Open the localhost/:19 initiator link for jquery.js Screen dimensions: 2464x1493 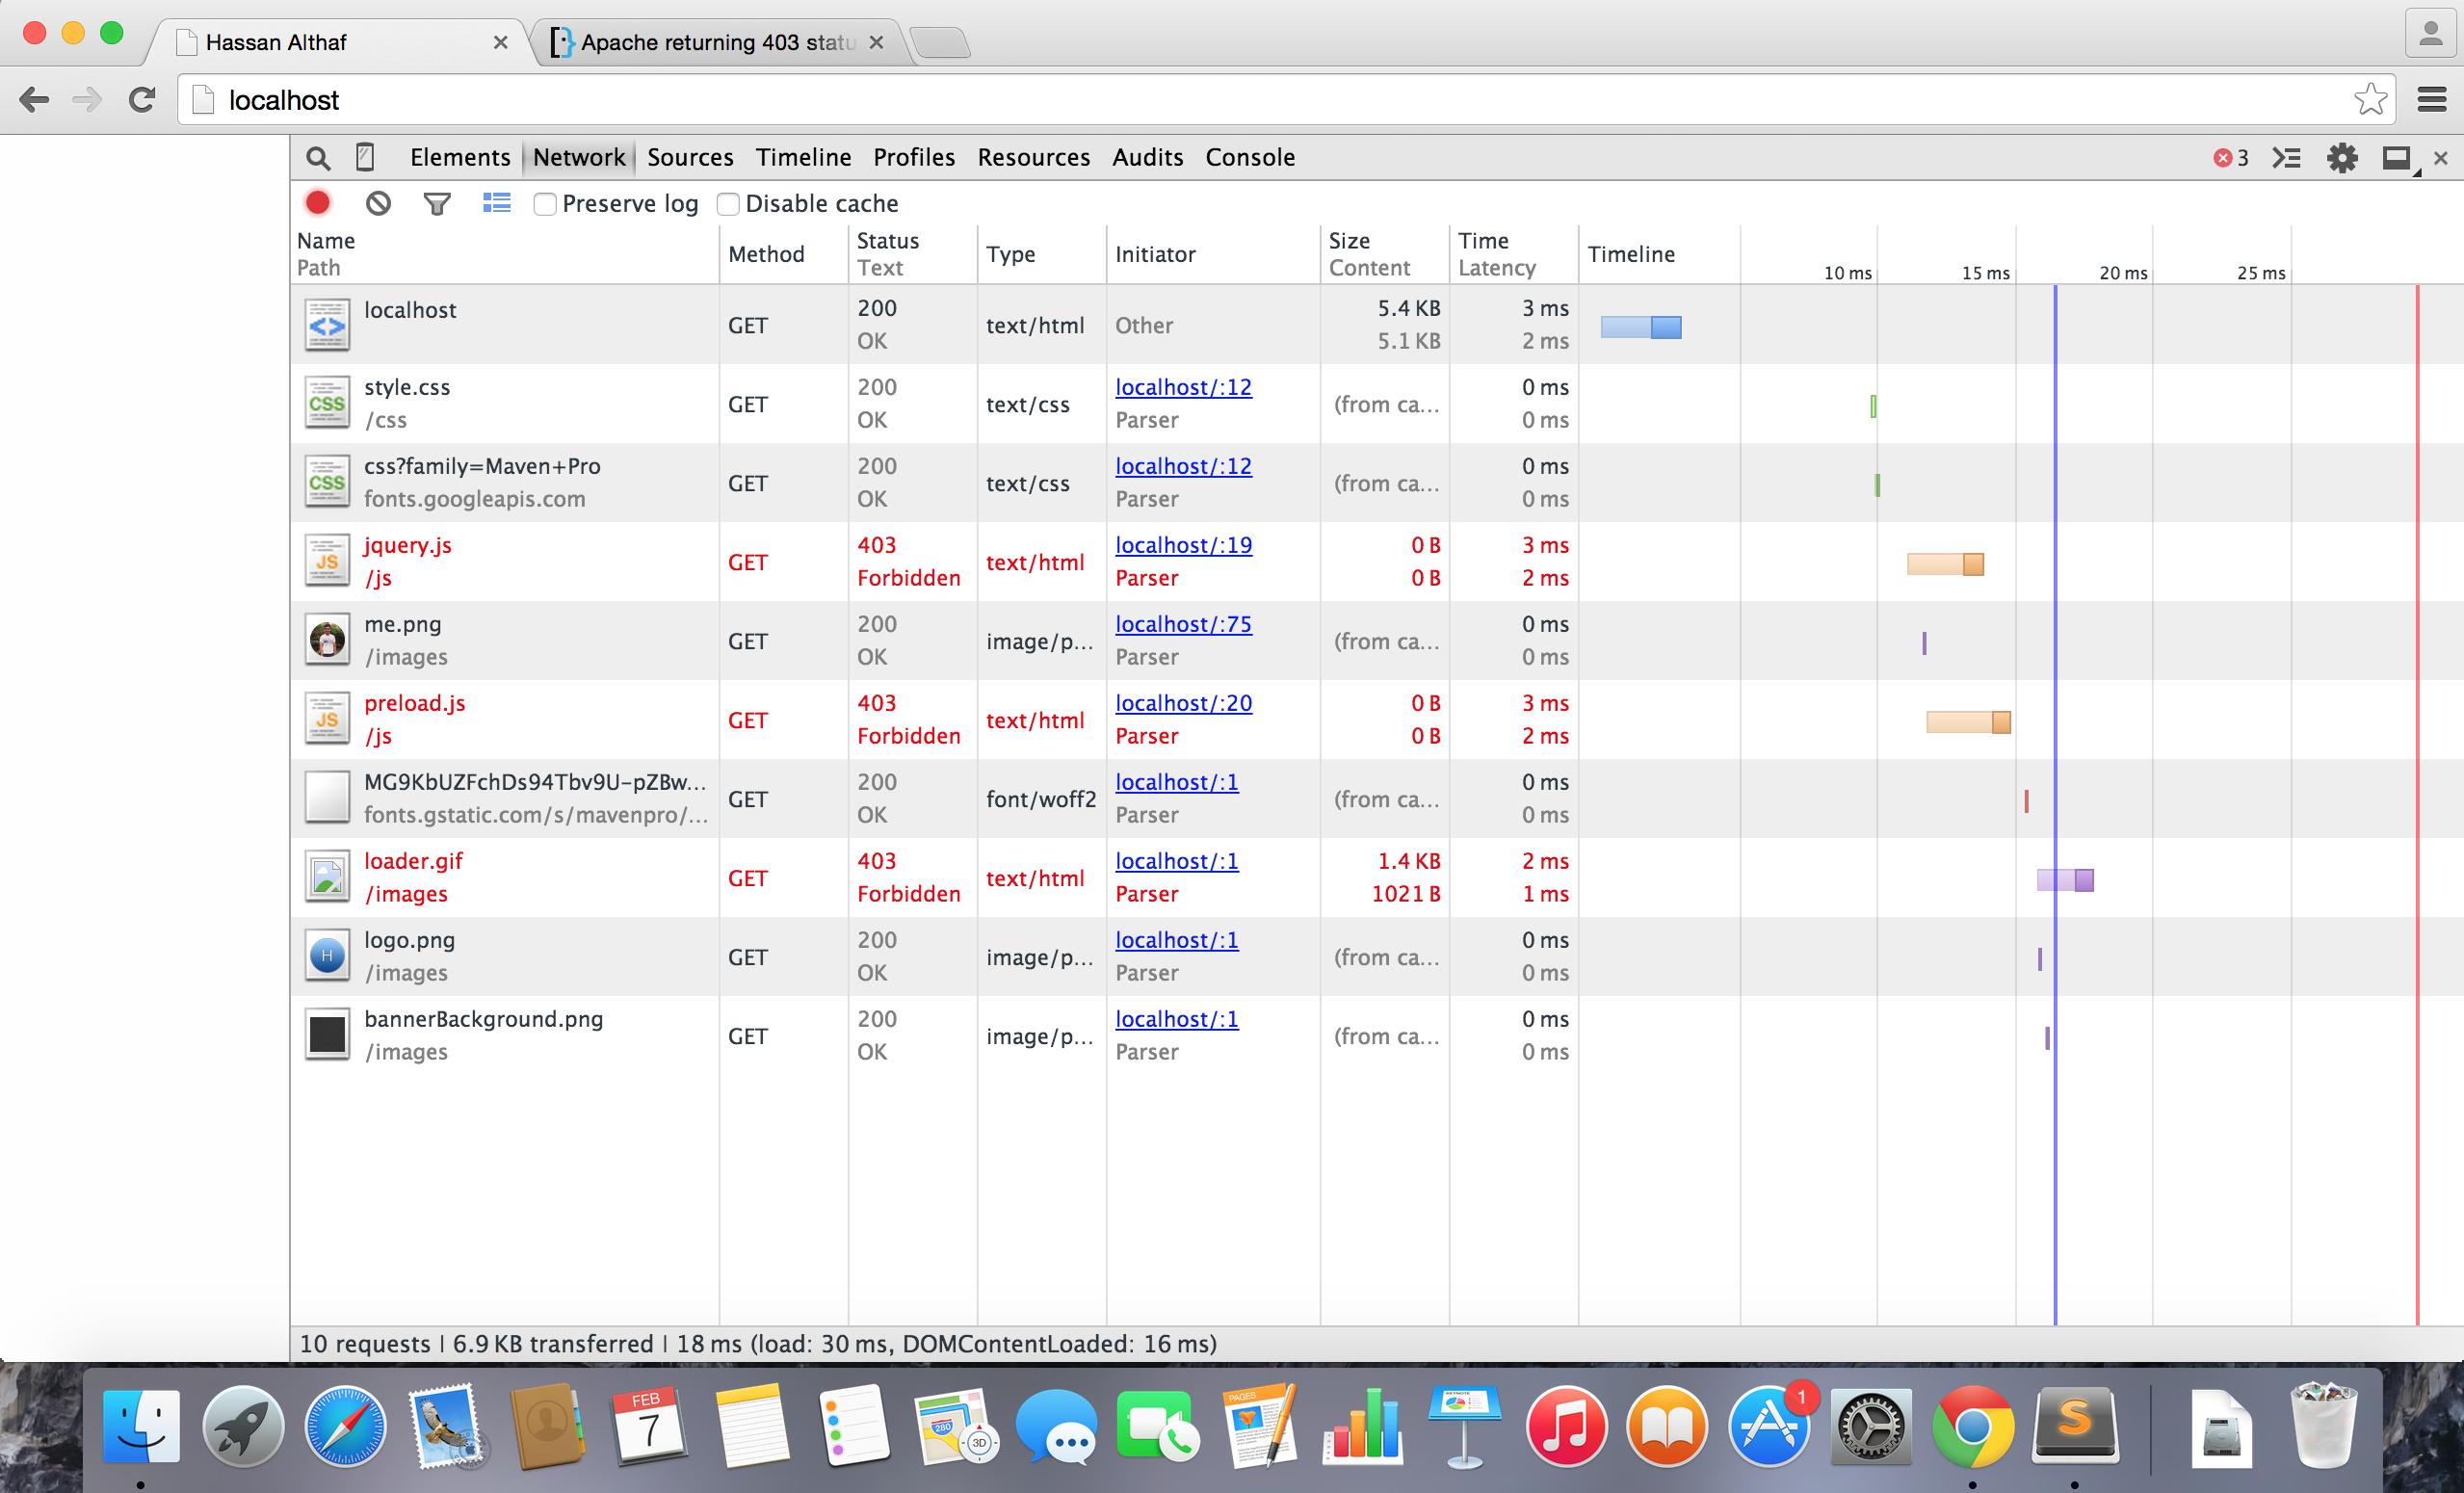tap(1183, 545)
